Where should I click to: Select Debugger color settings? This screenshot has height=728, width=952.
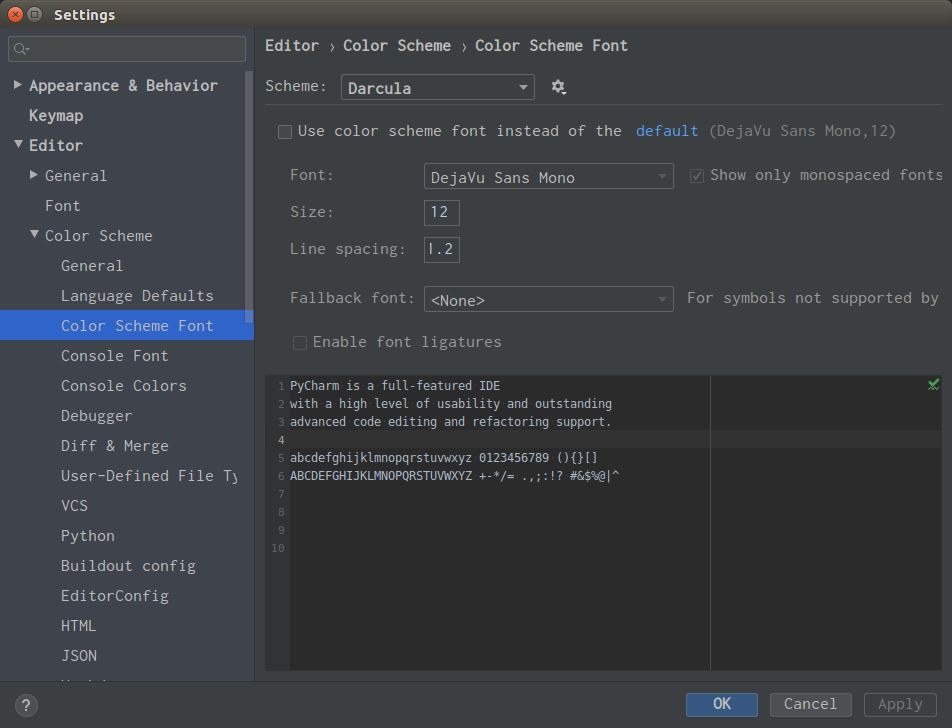point(96,416)
